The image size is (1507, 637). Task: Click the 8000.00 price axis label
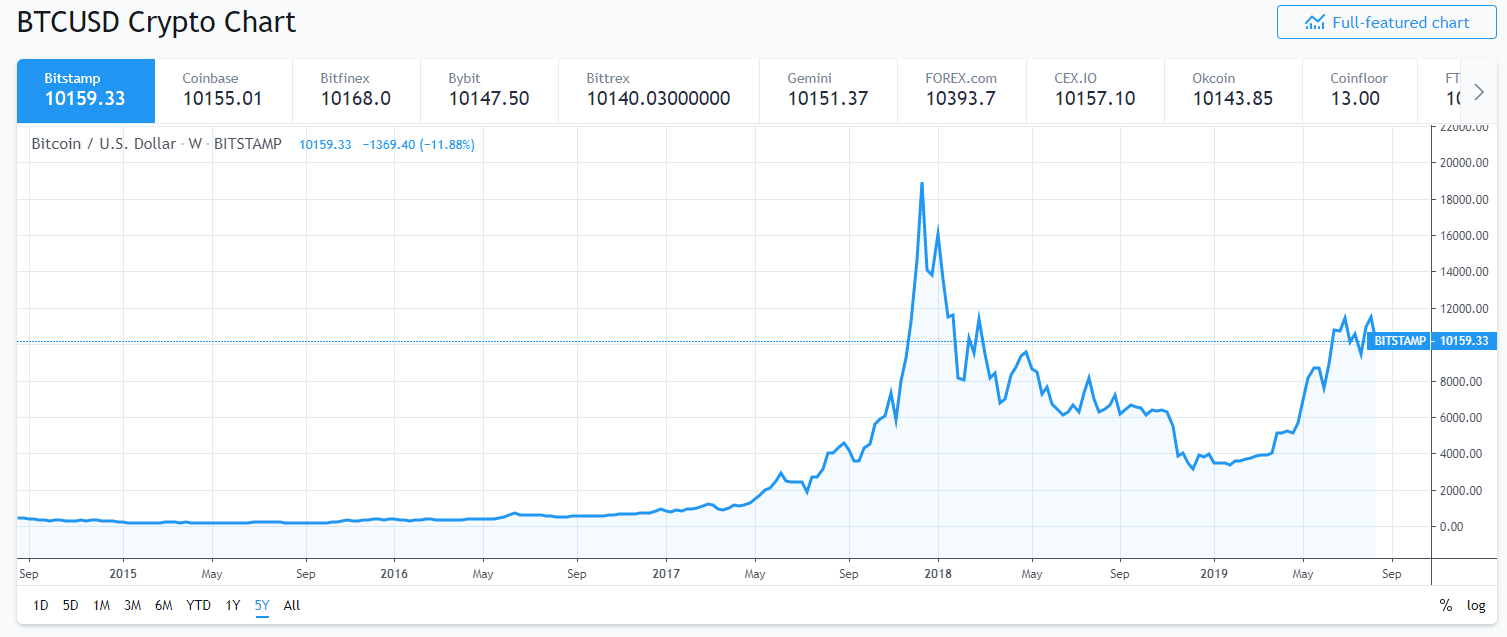[1461, 381]
